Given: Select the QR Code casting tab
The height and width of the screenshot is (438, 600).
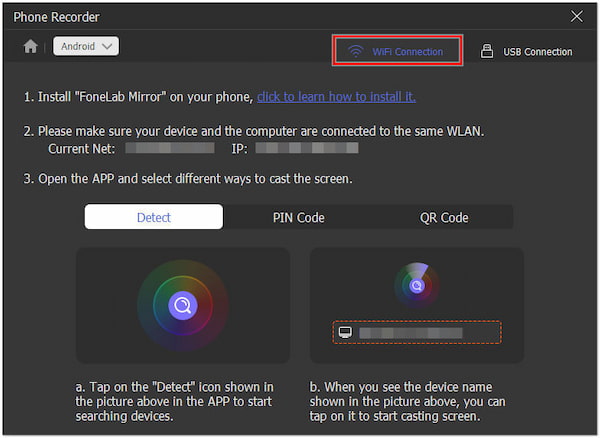Looking at the screenshot, I should pyautogui.click(x=444, y=218).
